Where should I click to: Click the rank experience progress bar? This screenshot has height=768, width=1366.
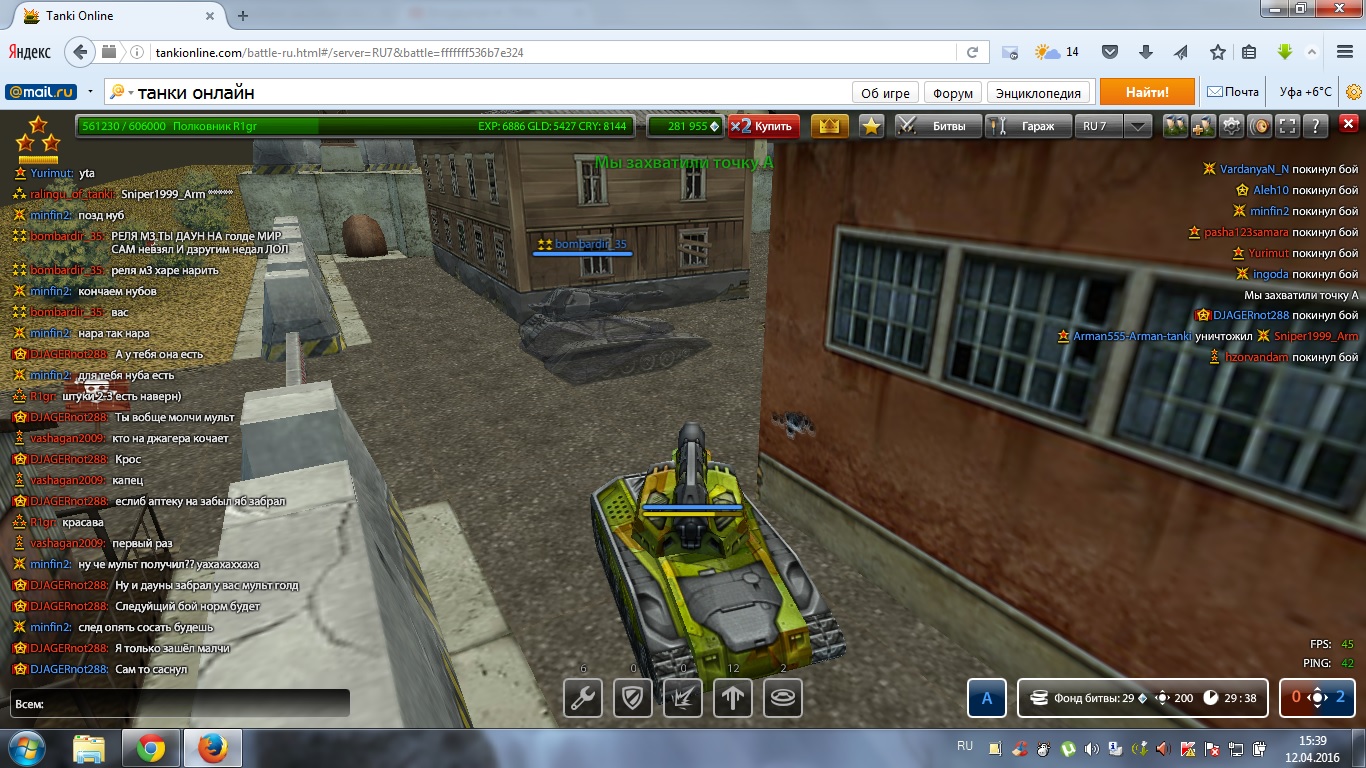coord(356,126)
